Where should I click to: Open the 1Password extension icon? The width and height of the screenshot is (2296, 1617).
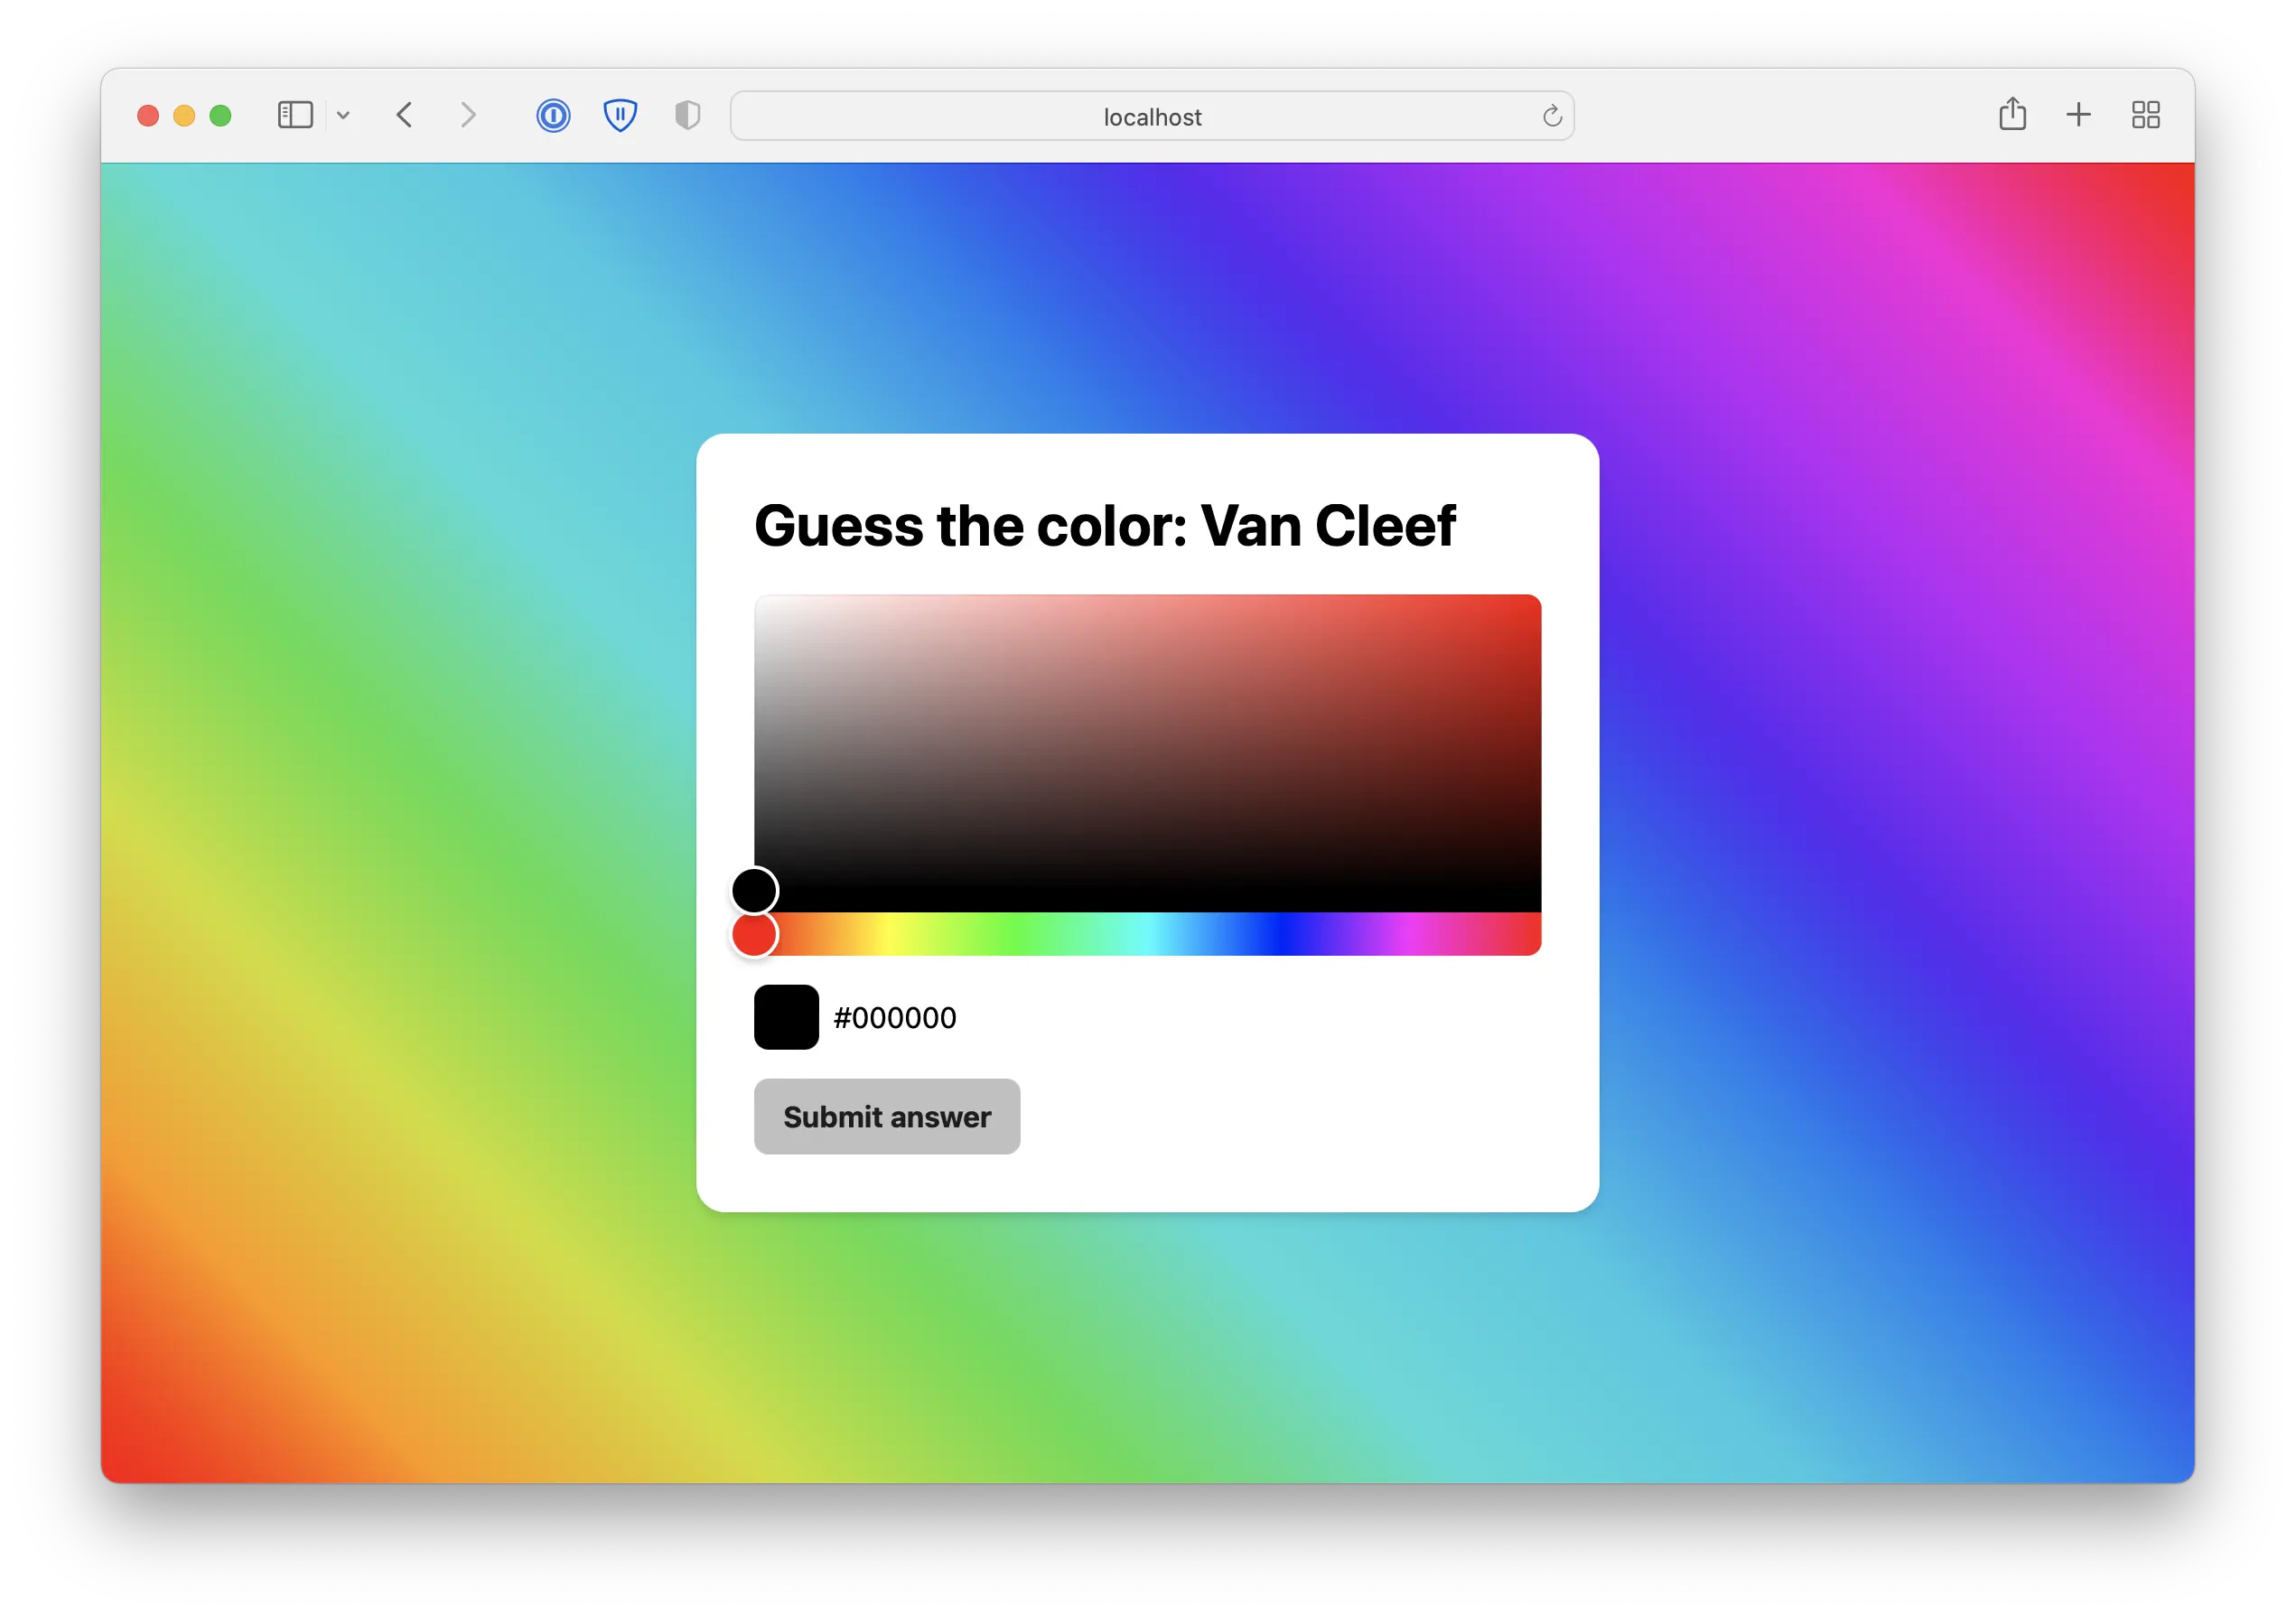553,115
